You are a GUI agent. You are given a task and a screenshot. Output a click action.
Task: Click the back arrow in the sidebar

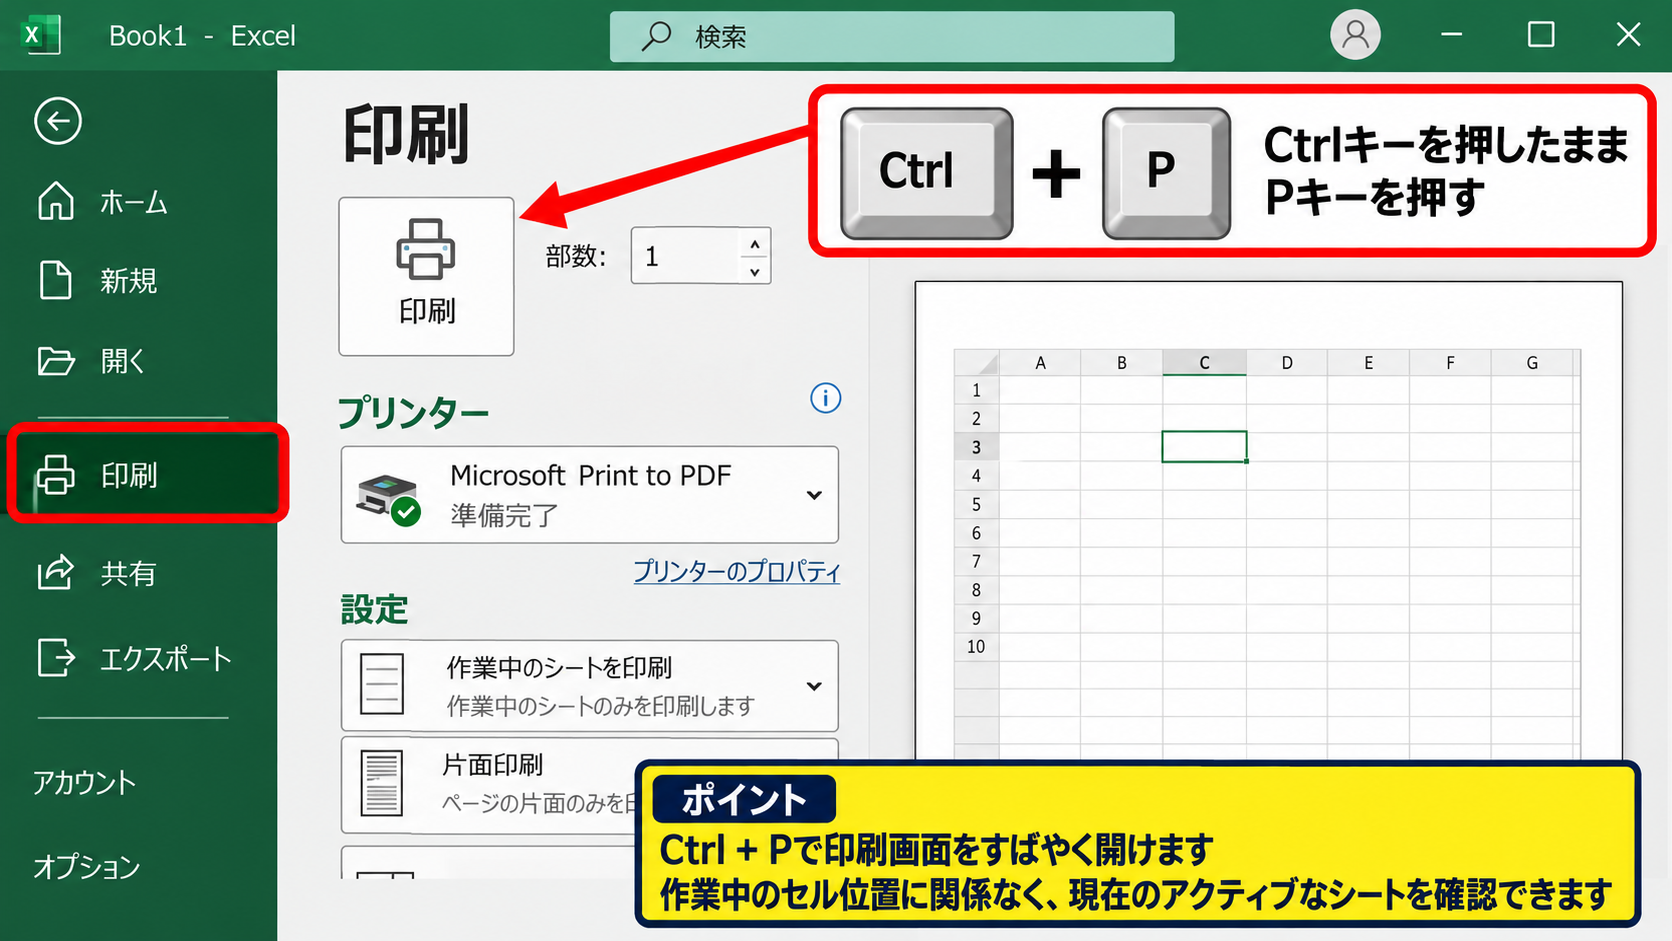point(58,122)
